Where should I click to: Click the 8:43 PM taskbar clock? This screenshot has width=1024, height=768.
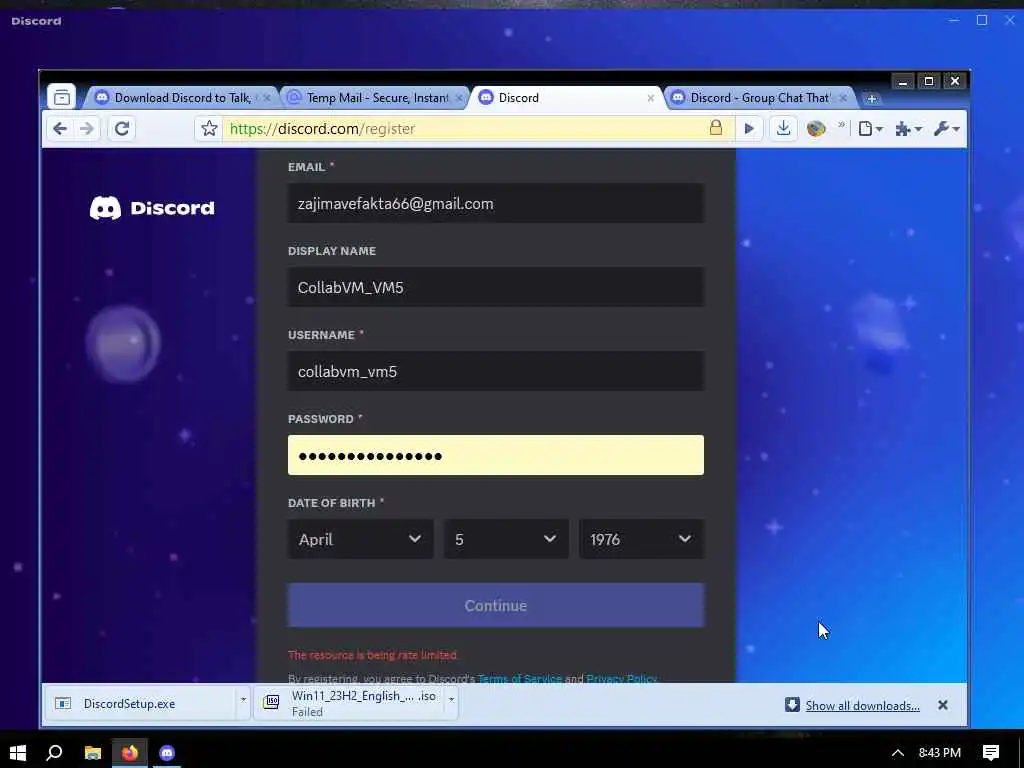pos(940,752)
